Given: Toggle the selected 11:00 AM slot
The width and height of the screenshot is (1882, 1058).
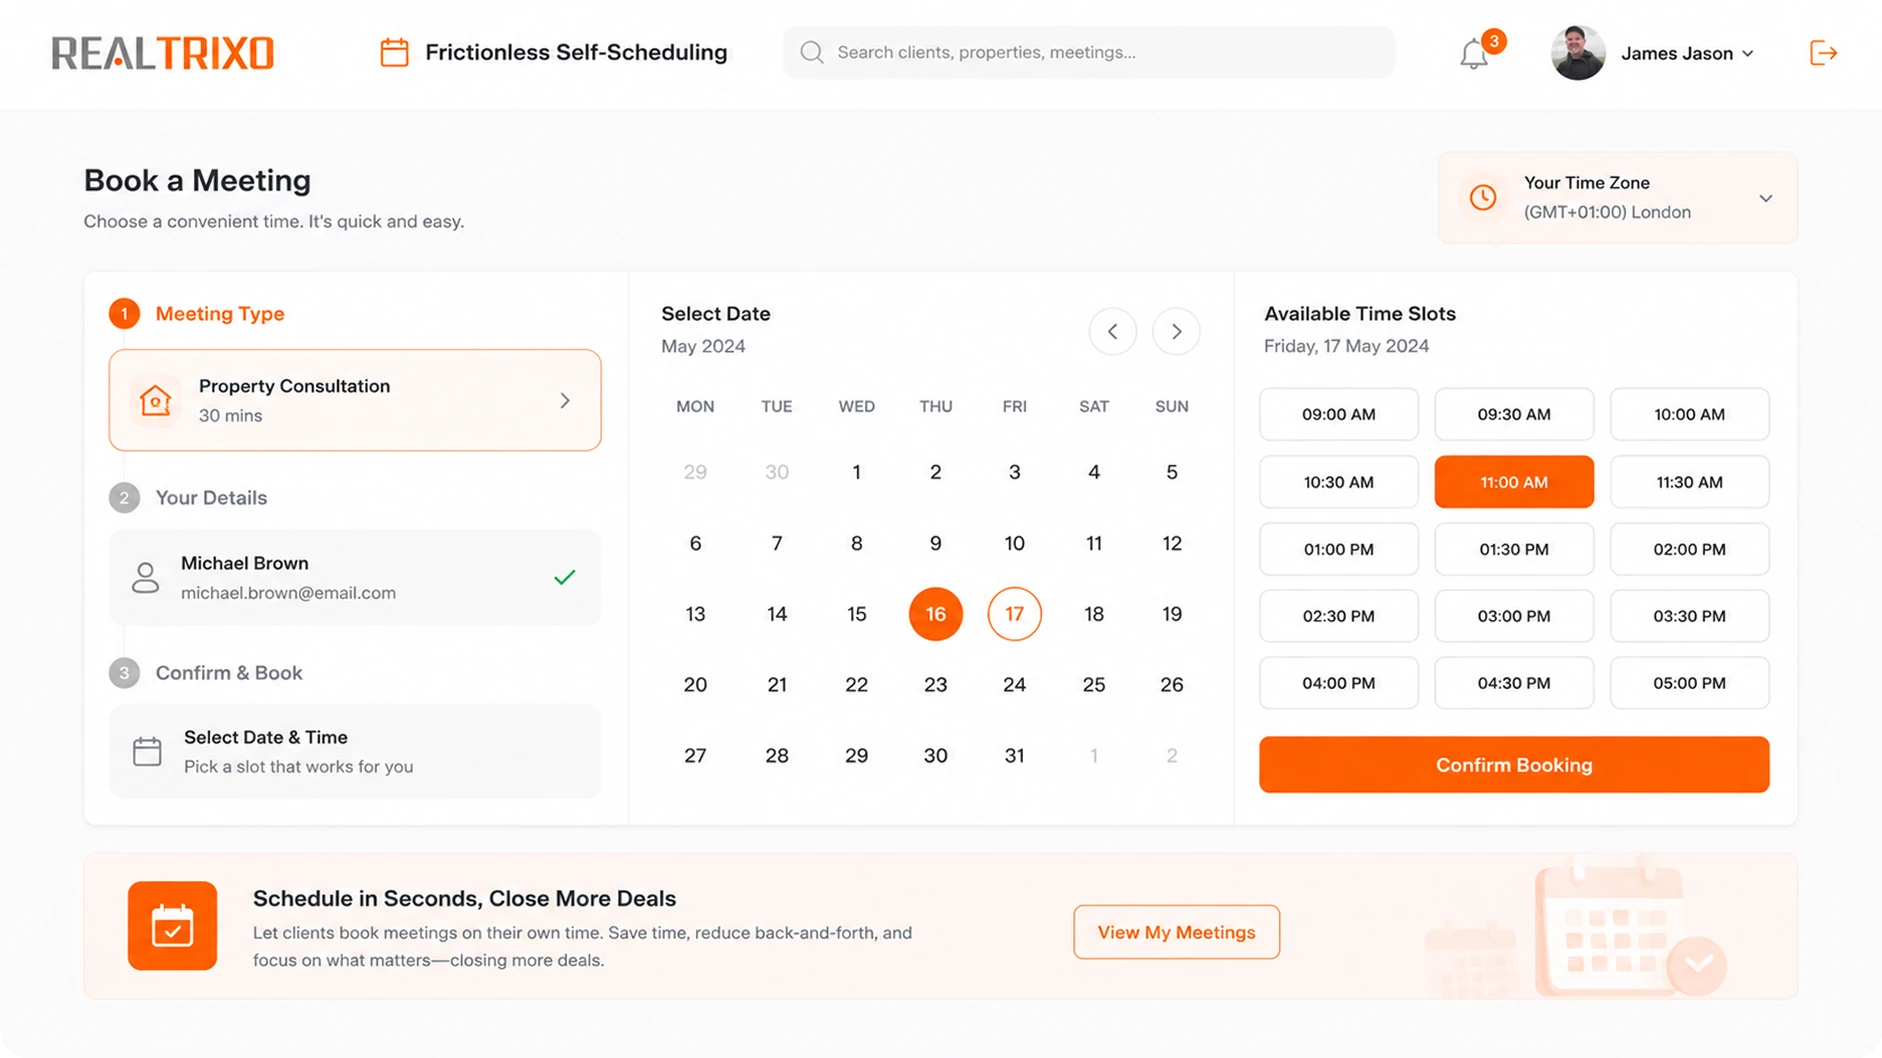Looking at the screenshot, I should (x=1514, y=482).
